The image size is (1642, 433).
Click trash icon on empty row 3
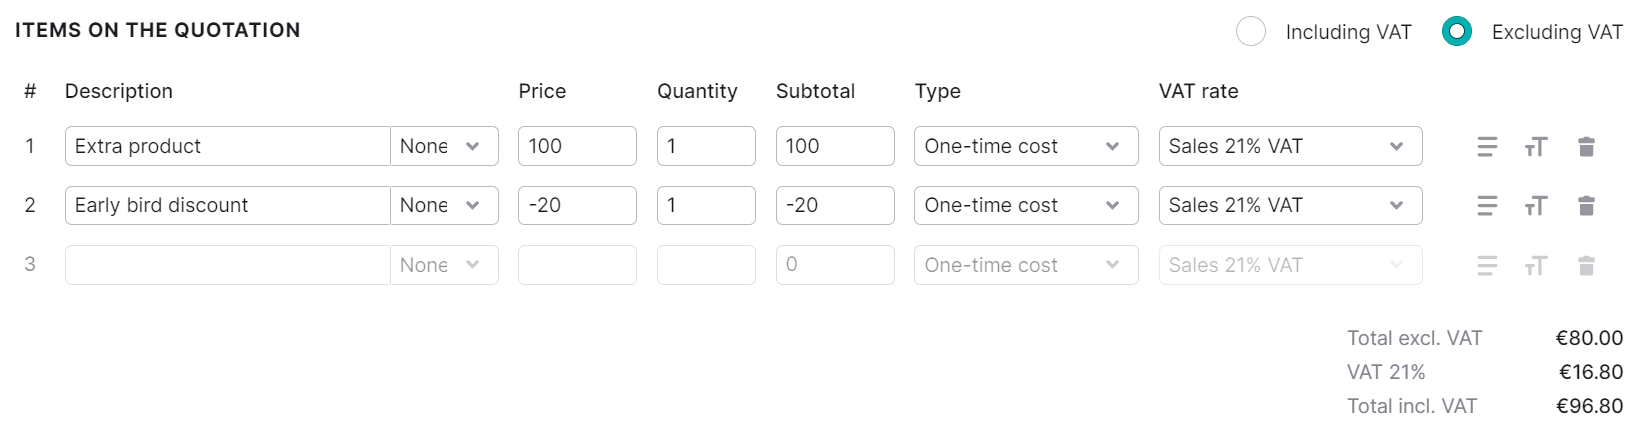pos(1585,266)
